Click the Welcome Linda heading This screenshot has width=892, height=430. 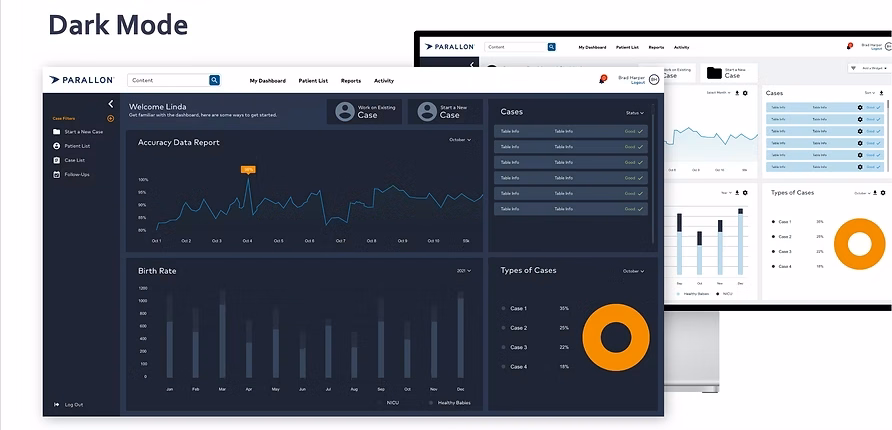pyautogui.click(x=158, y=106)
